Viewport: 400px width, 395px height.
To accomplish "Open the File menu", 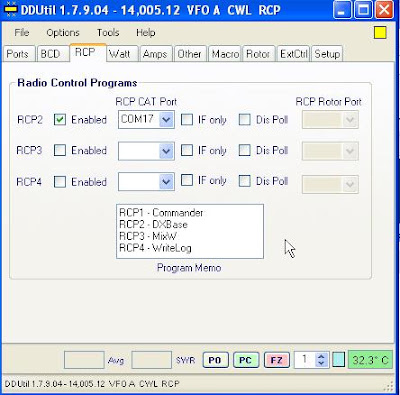I will point(22,33).
